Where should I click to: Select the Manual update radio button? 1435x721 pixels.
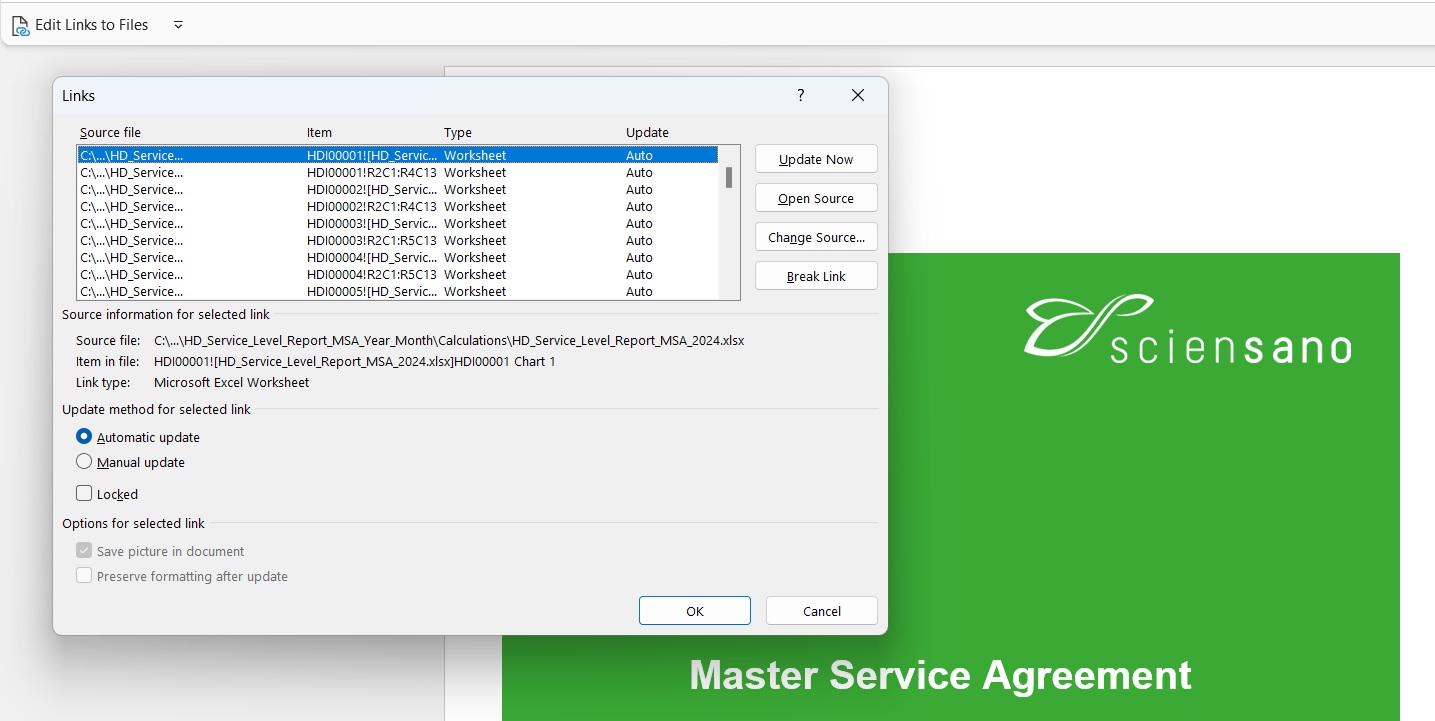[85, 462]
